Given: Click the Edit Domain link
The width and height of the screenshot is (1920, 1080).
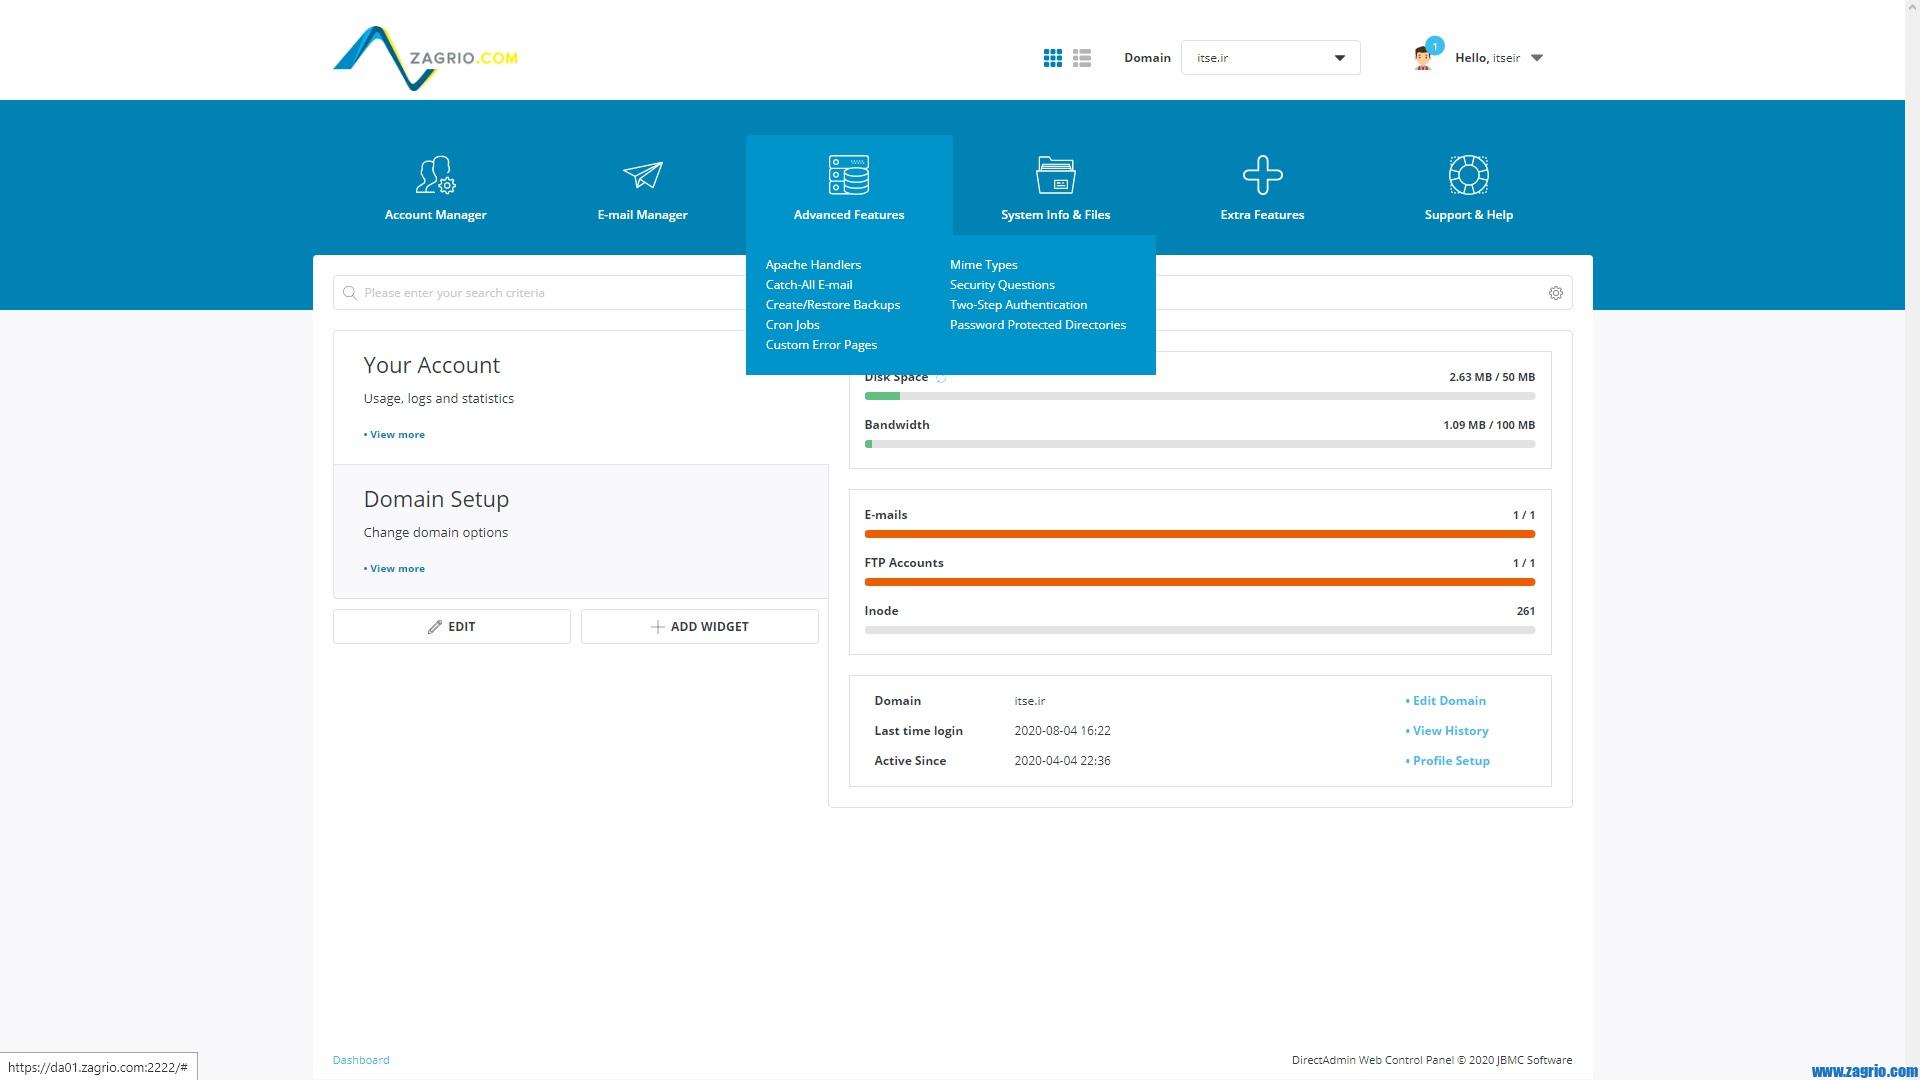Looking at the screenshot, I should 1448,701.
